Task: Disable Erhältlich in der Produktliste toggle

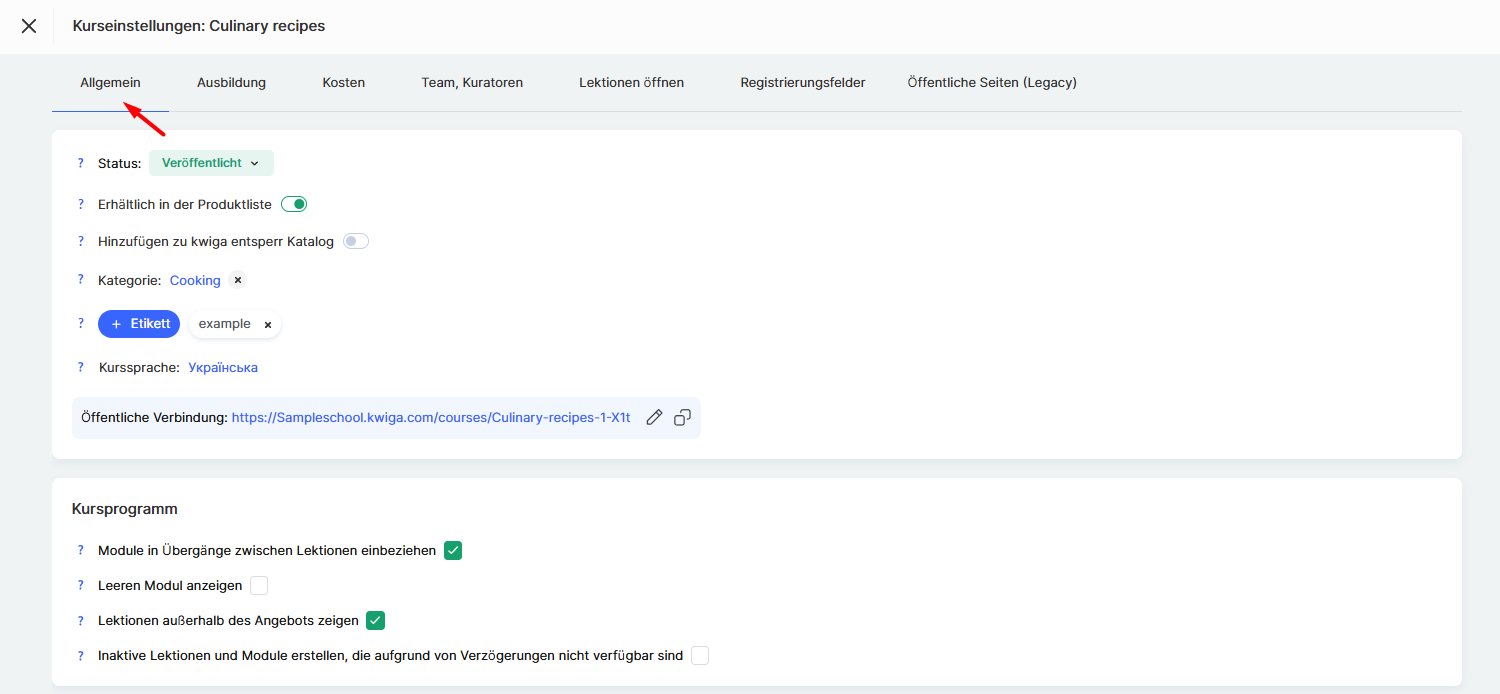Action: coord(294,204)
